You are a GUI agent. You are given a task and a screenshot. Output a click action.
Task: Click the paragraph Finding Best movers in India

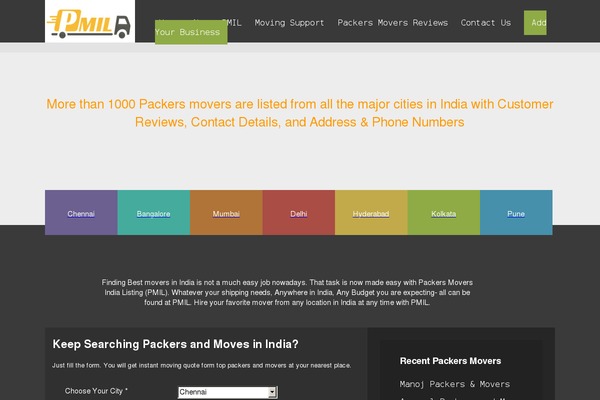coord(287,292)
